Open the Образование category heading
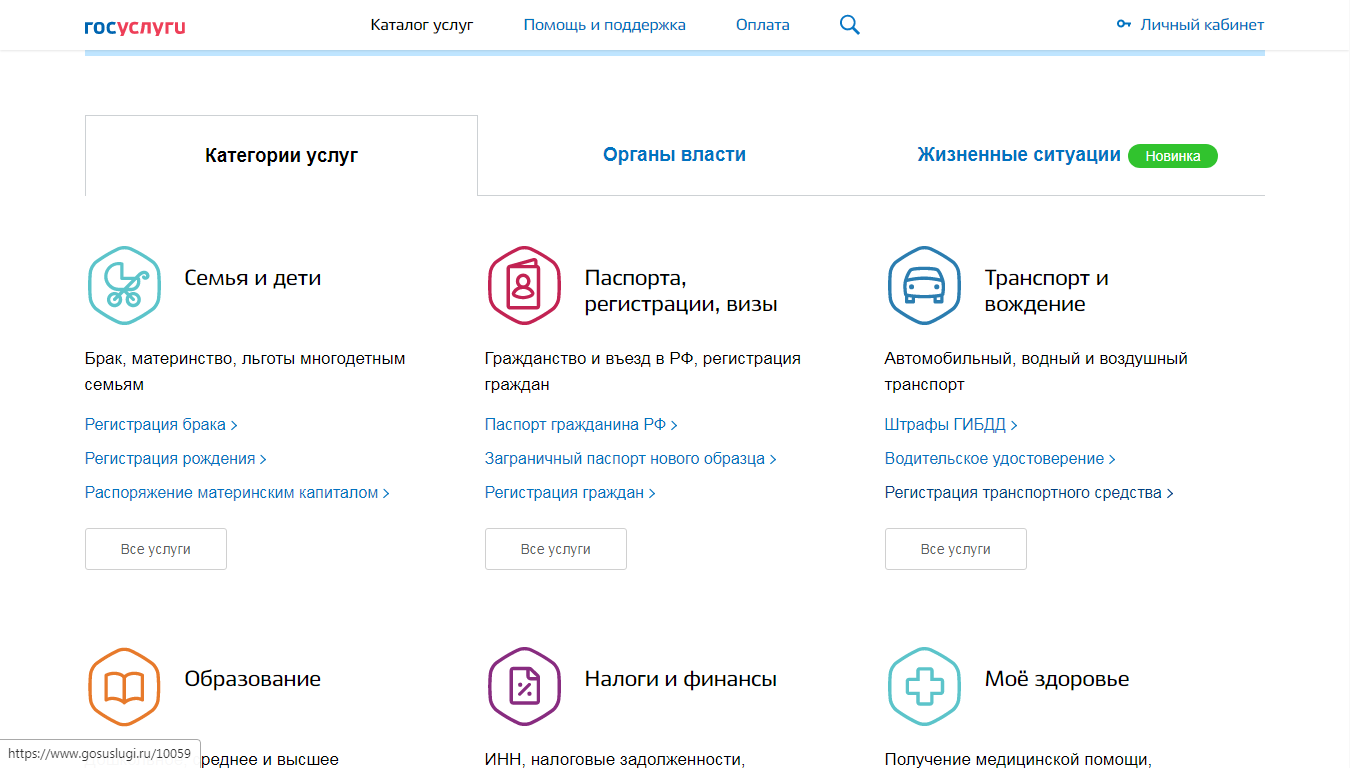The width and height of the screenshot is (1350, 768). (x=253, y=679)
